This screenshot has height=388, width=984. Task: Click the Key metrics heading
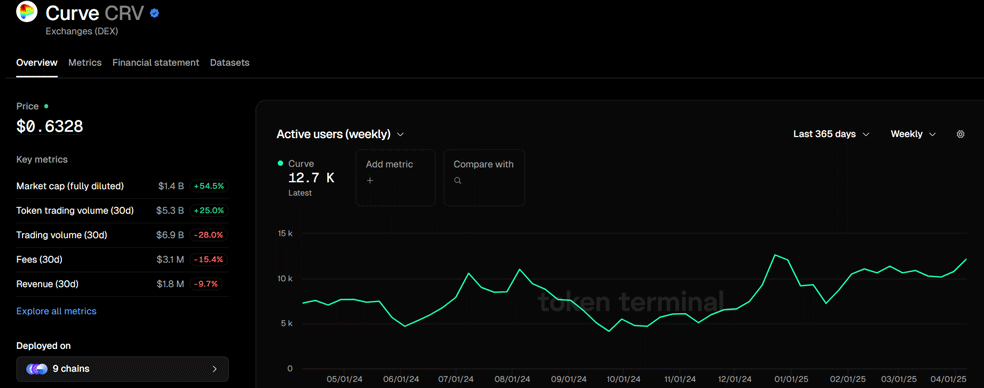[41, 159]
